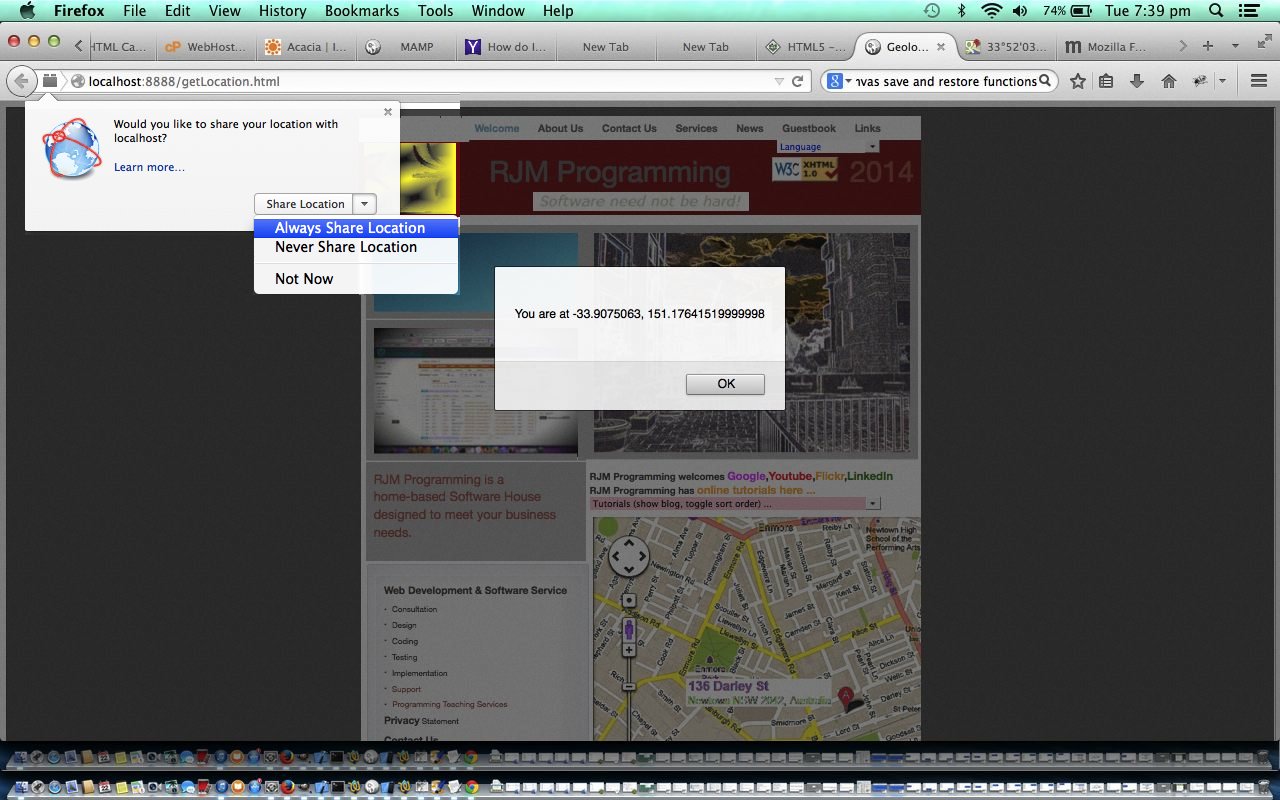The image size is (1280, 800).
Task: Choose Never Share Location
Action: click(356, 247)
